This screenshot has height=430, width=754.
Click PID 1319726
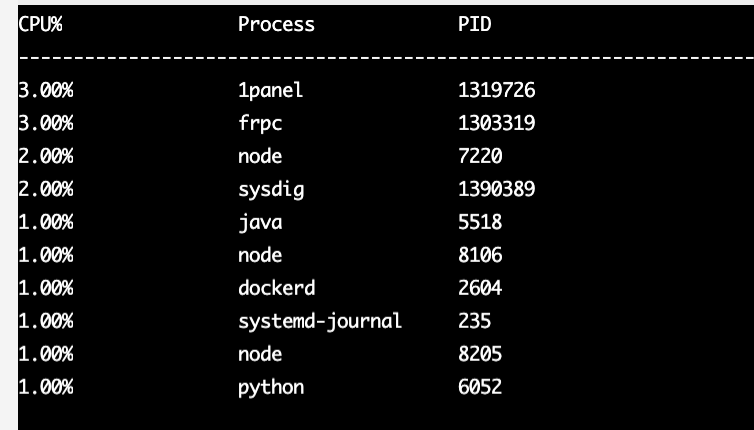[497, 91]
